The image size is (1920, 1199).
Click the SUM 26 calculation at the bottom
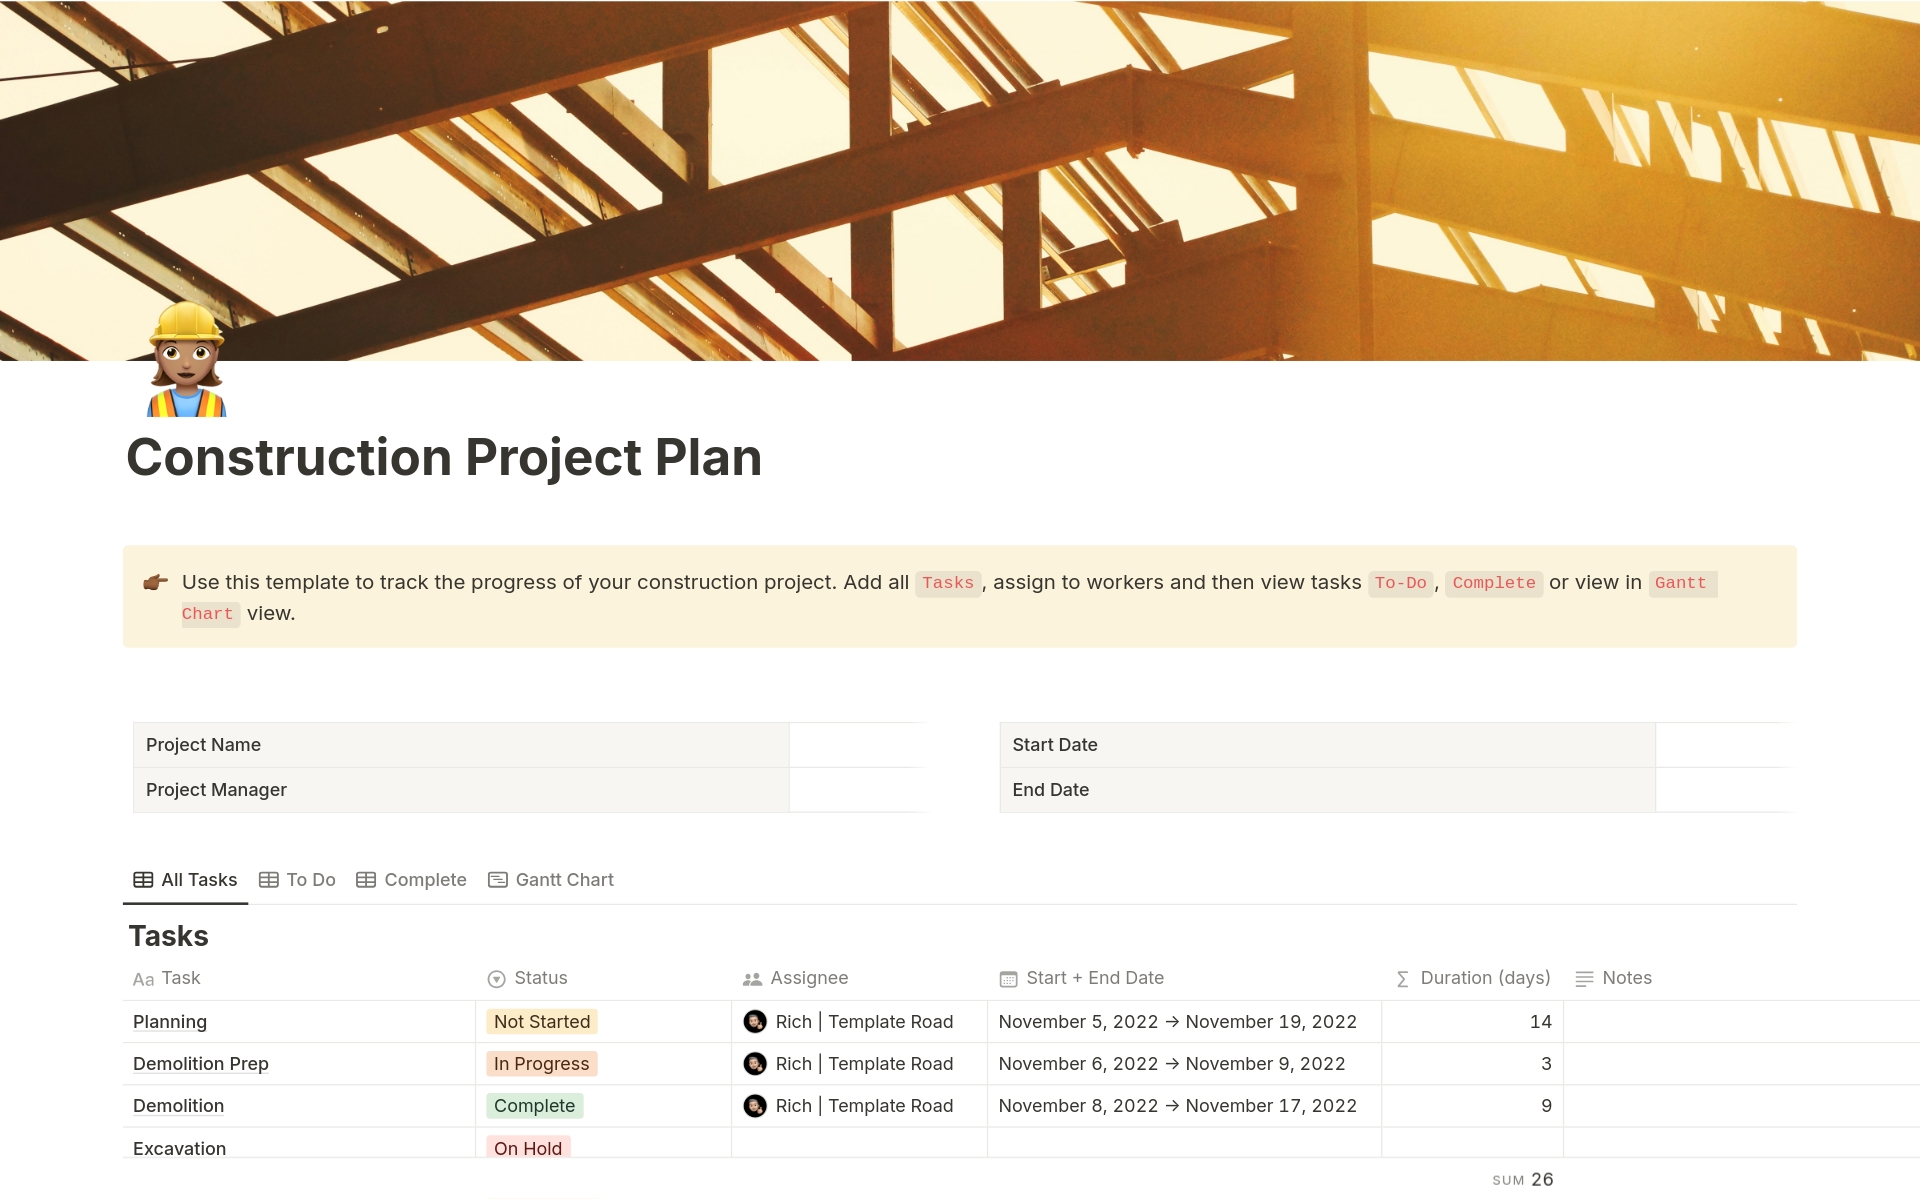pos(1522,1180)
